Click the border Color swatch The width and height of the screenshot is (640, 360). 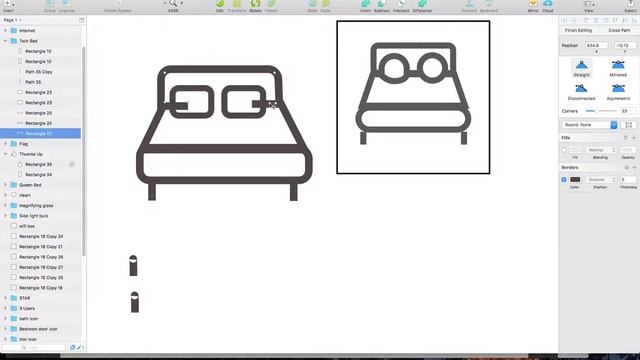point(575,180)
